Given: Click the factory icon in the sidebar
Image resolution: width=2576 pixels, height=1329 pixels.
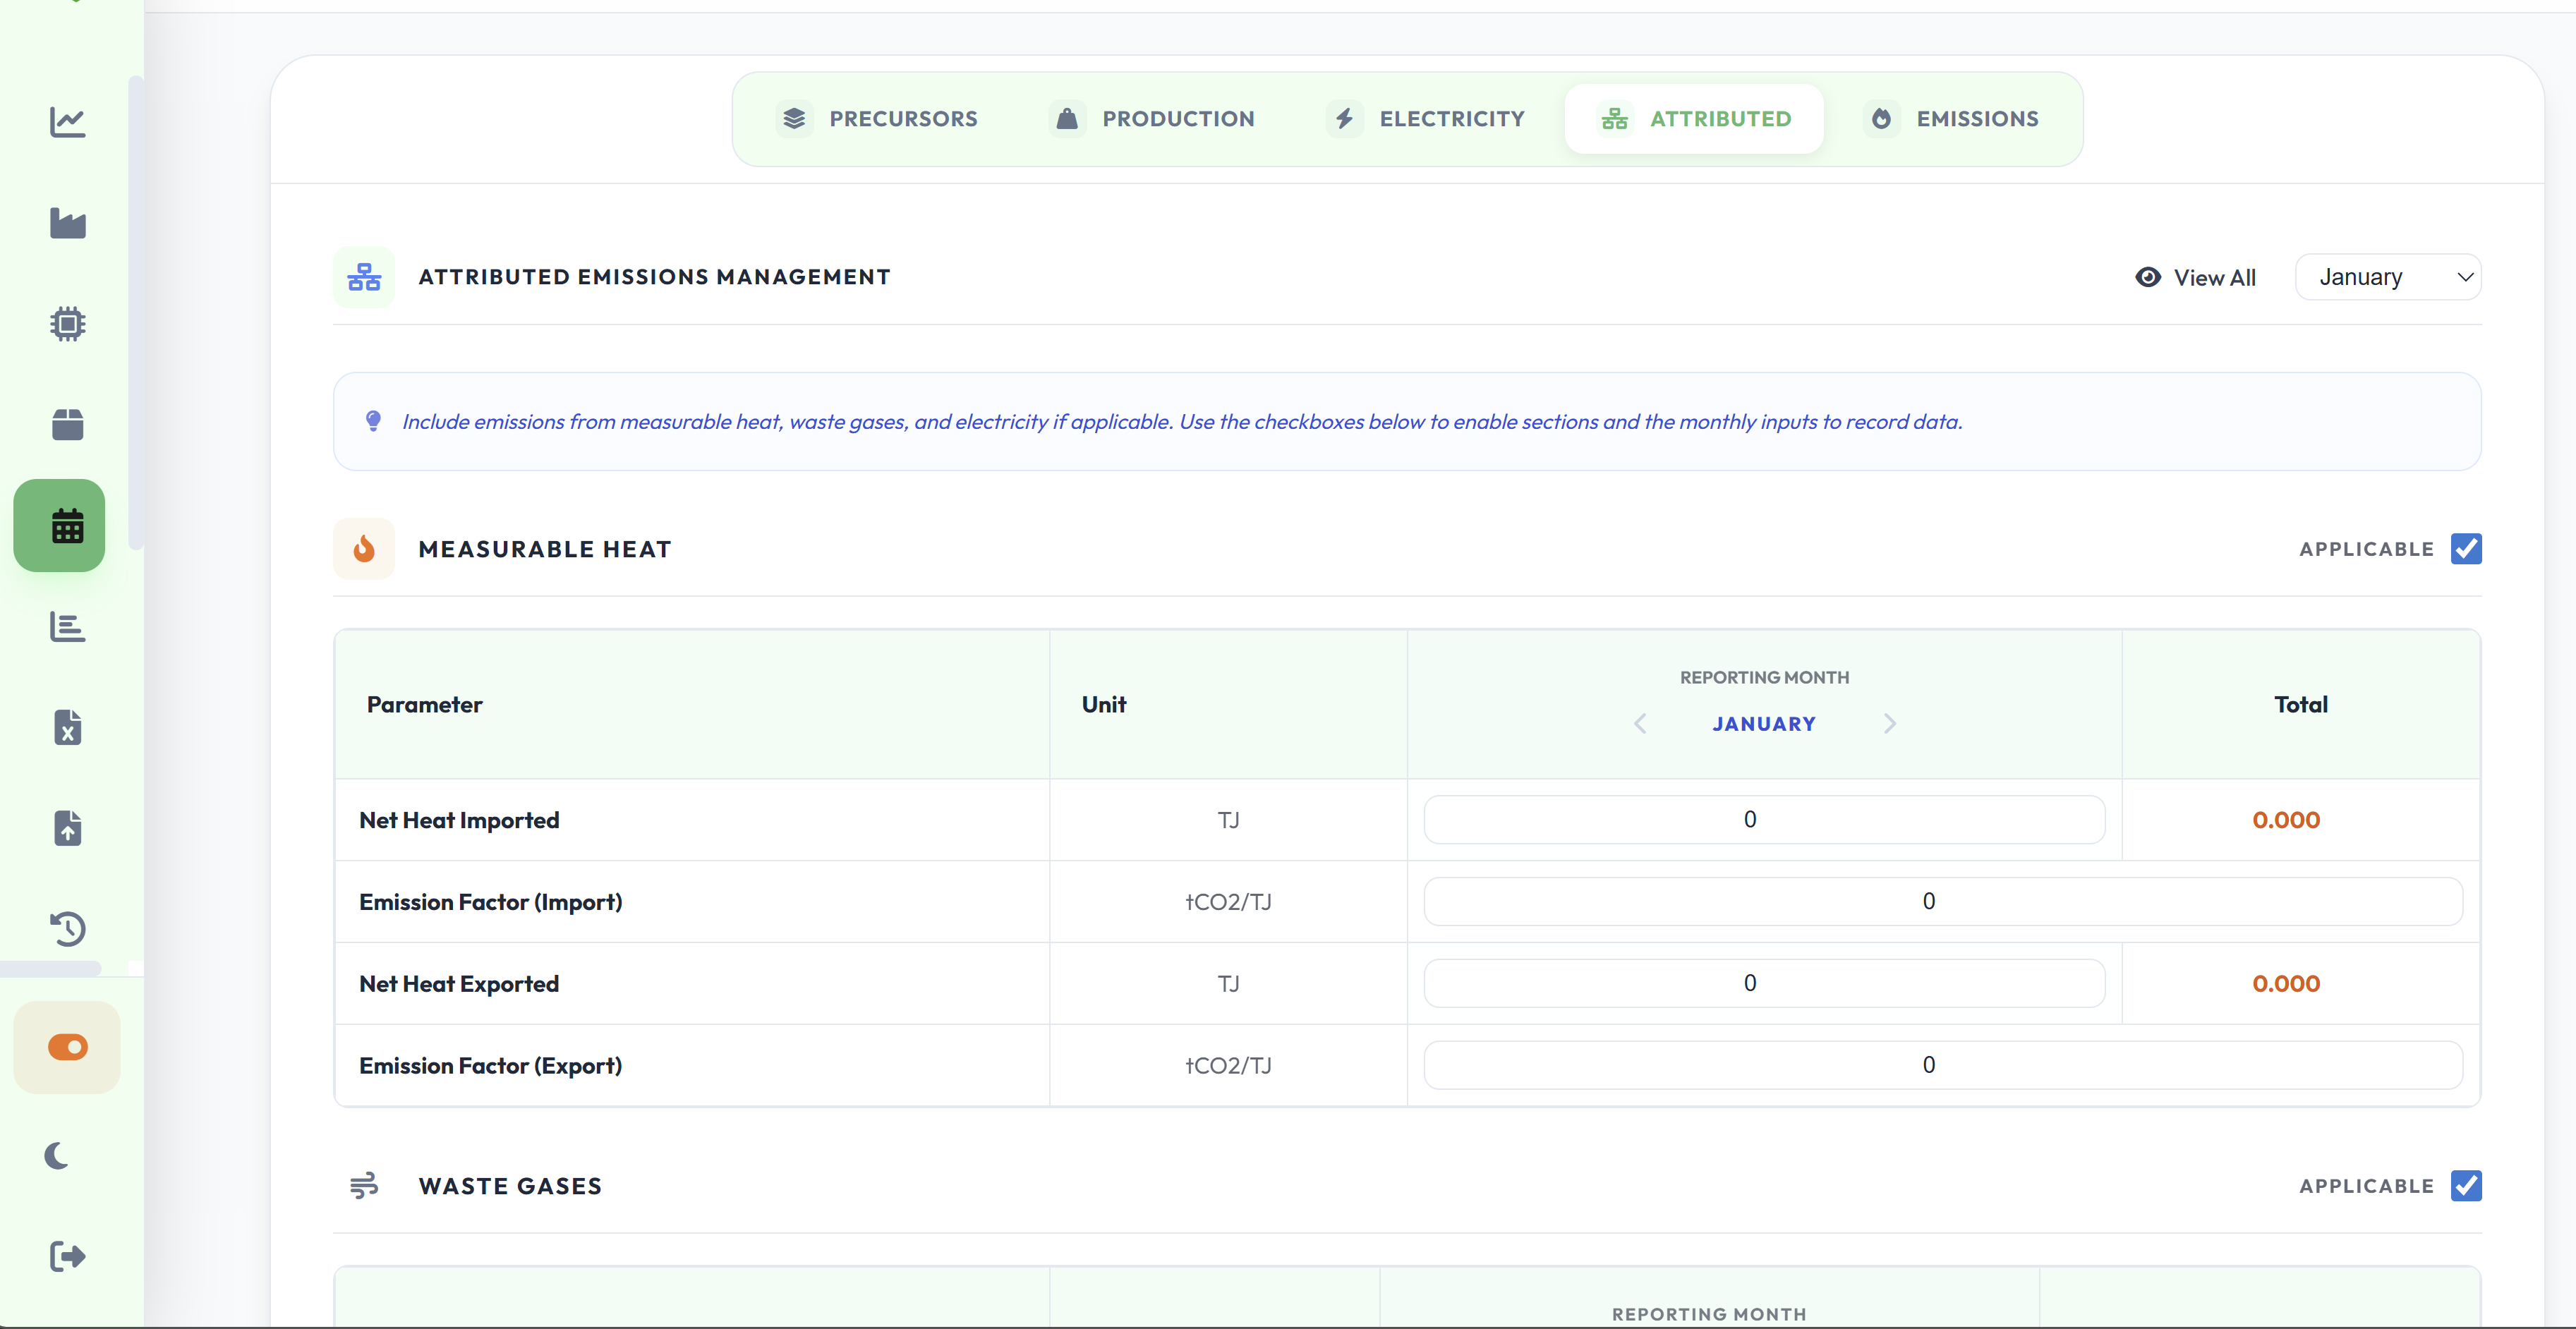Looking at the screenshot, I should [67, 223].
